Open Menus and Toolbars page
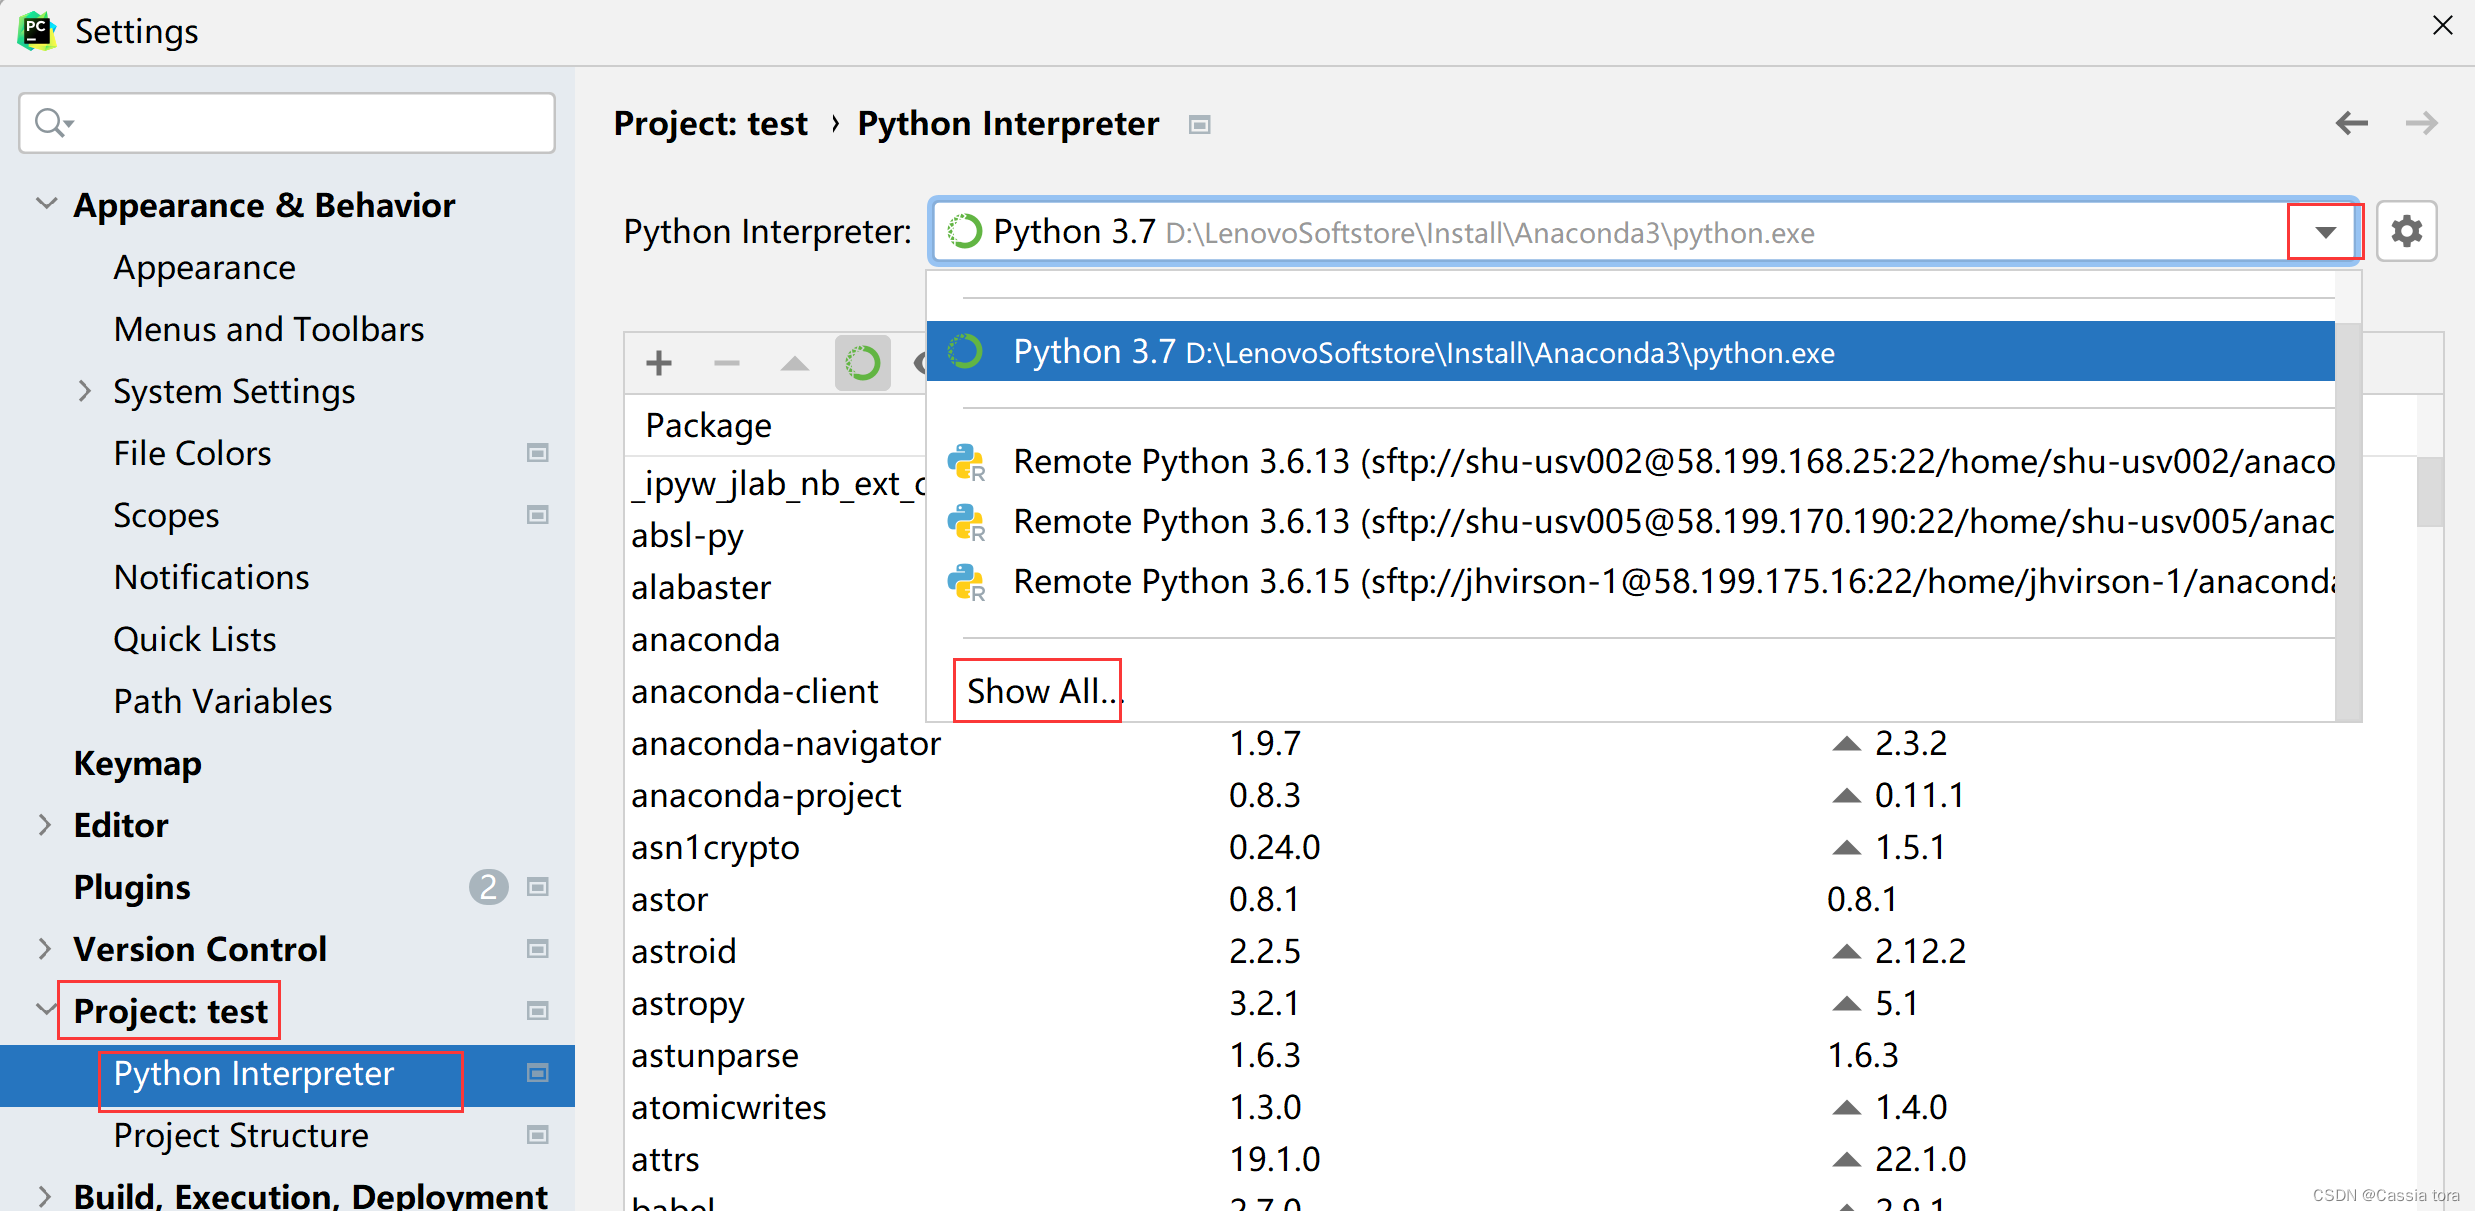The image size is (2475, 1211). point(269,329)
